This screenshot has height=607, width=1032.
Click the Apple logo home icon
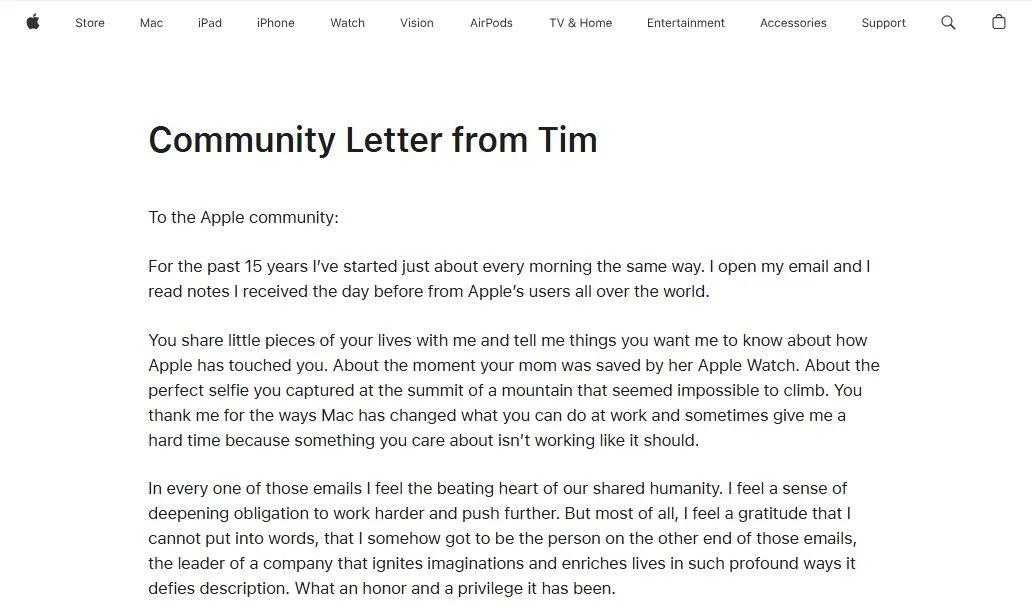coord(33,22)
